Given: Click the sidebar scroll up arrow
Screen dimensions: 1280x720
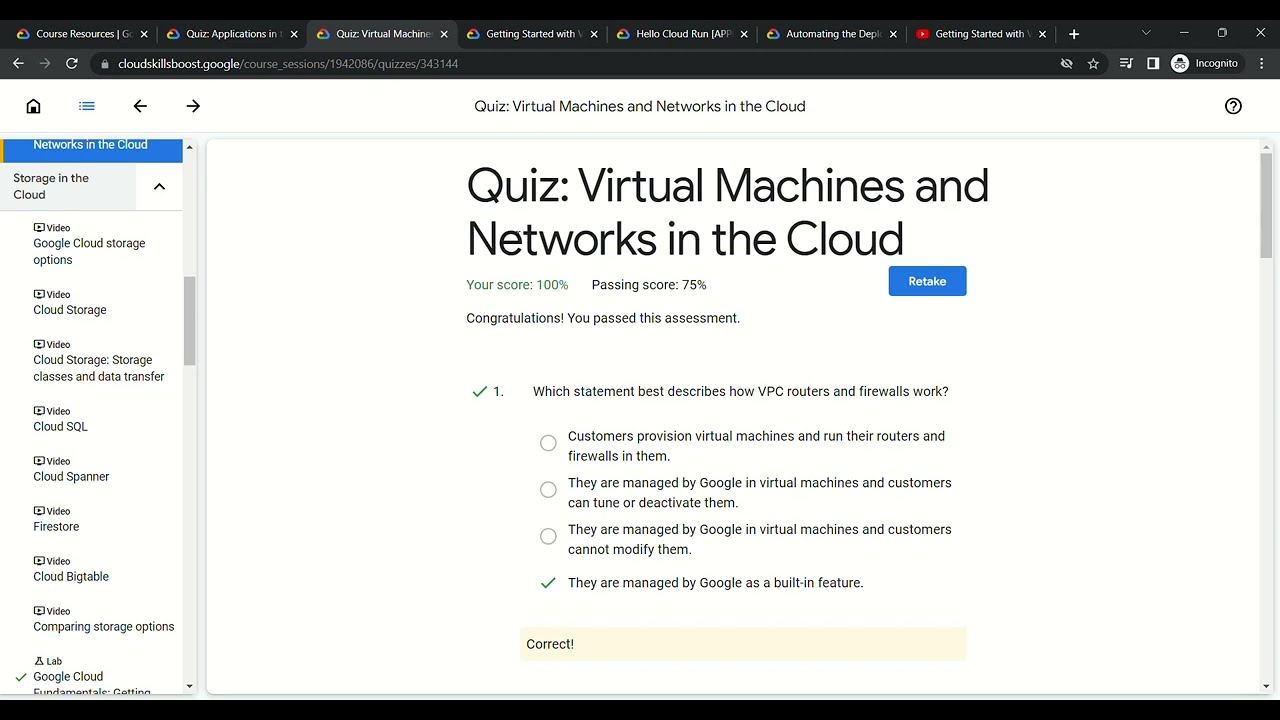Looking at the screenshot, I should tap(189, 147).
